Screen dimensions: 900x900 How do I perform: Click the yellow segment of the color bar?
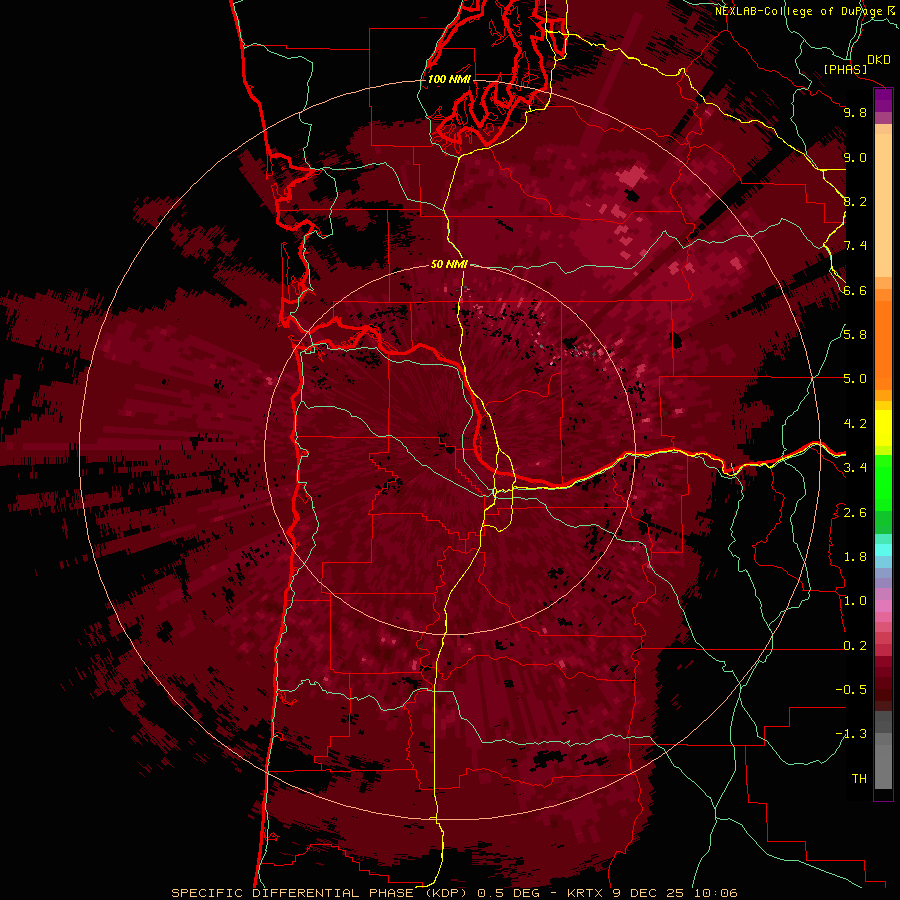883,429
